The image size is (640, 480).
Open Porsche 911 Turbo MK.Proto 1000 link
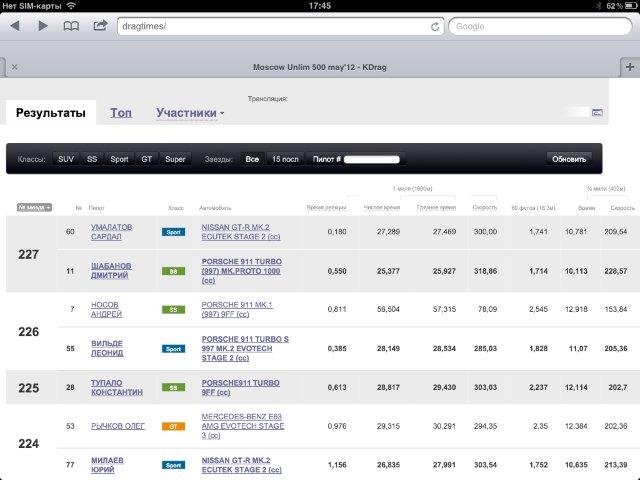pyautogui.click(x=242, y=271)
